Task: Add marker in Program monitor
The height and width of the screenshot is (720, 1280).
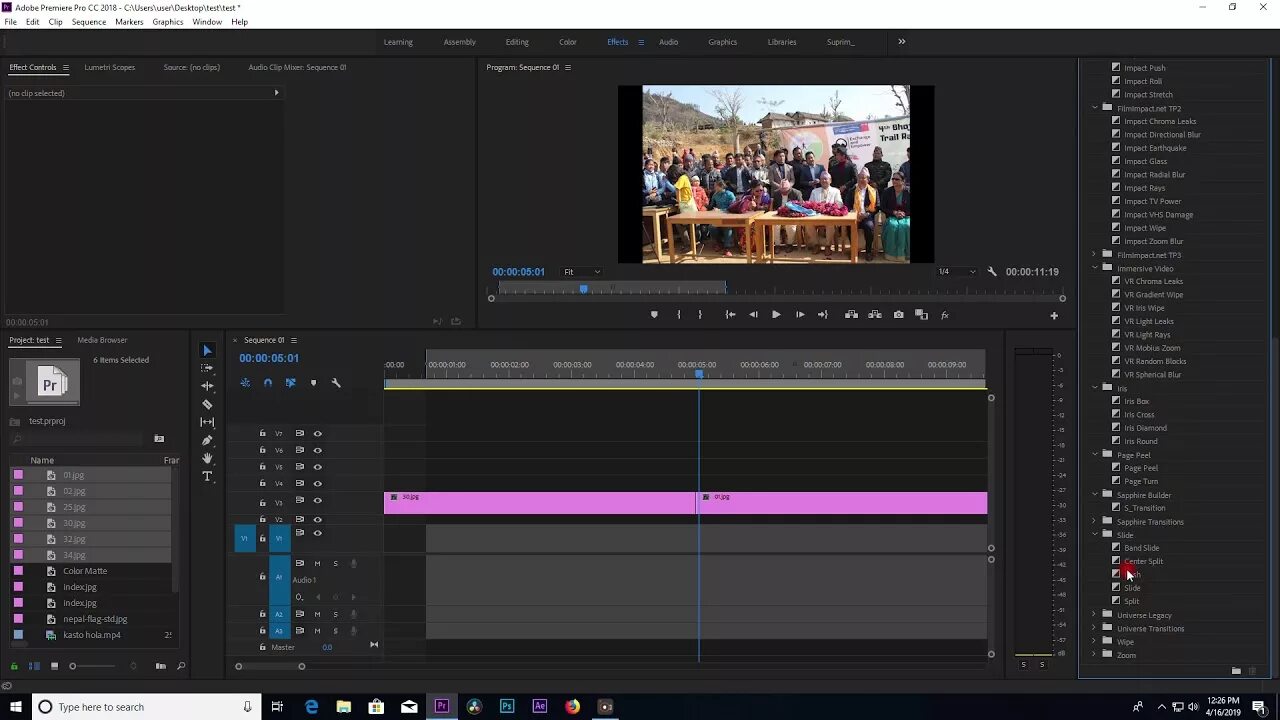Action: coord(654,315)
